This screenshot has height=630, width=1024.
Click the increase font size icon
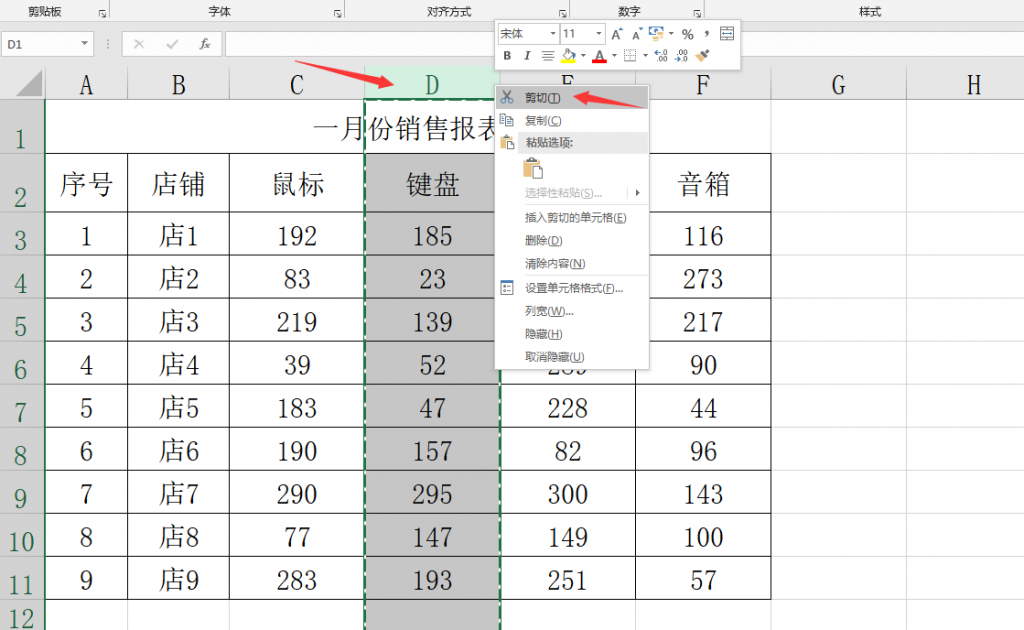point(617,34)
